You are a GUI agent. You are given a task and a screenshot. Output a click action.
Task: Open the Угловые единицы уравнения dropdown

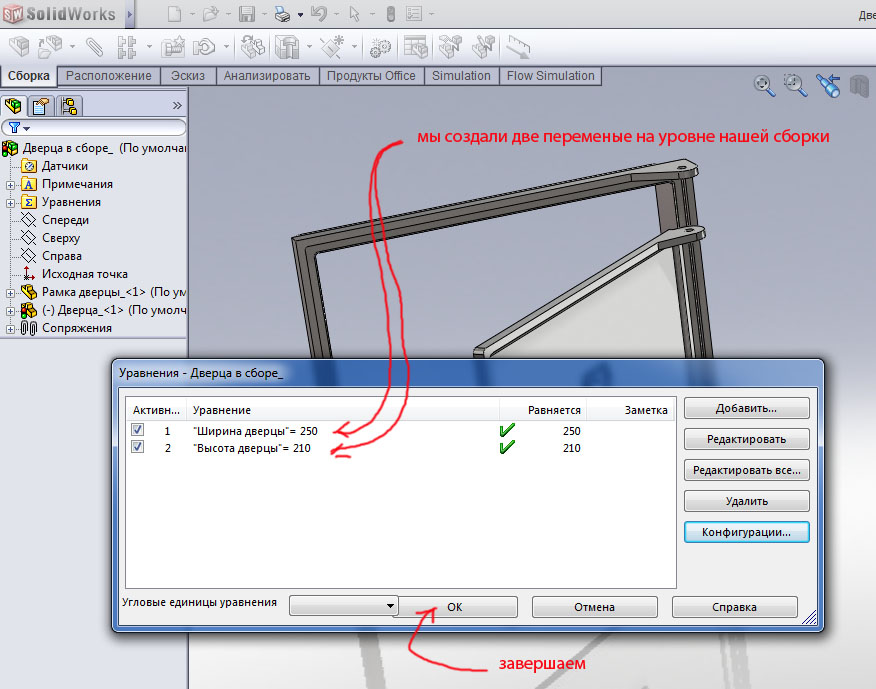(x=343, y=606)
